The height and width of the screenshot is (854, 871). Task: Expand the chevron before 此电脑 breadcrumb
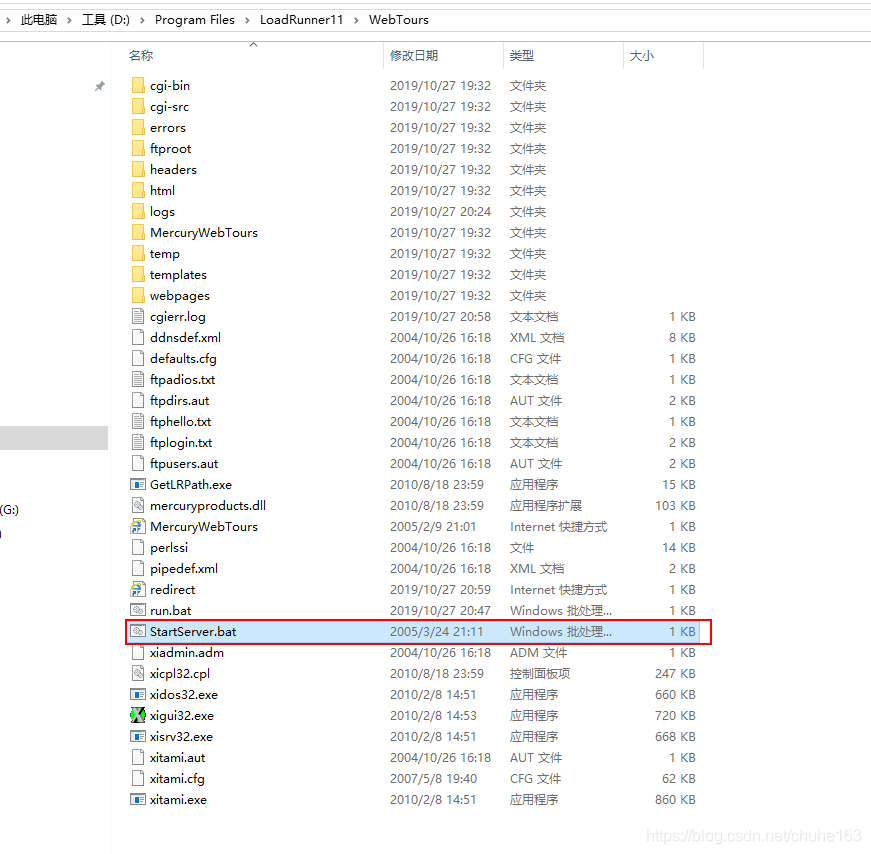pyautogui.click(x=8, y=20)
